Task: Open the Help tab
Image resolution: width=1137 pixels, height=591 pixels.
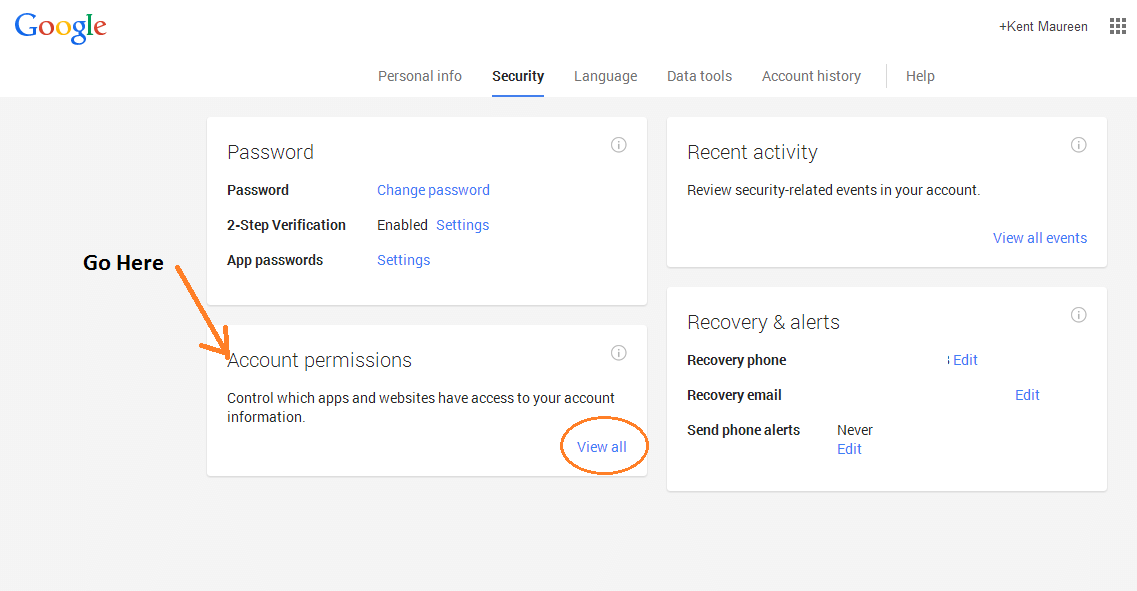Action: pos(920,76)
